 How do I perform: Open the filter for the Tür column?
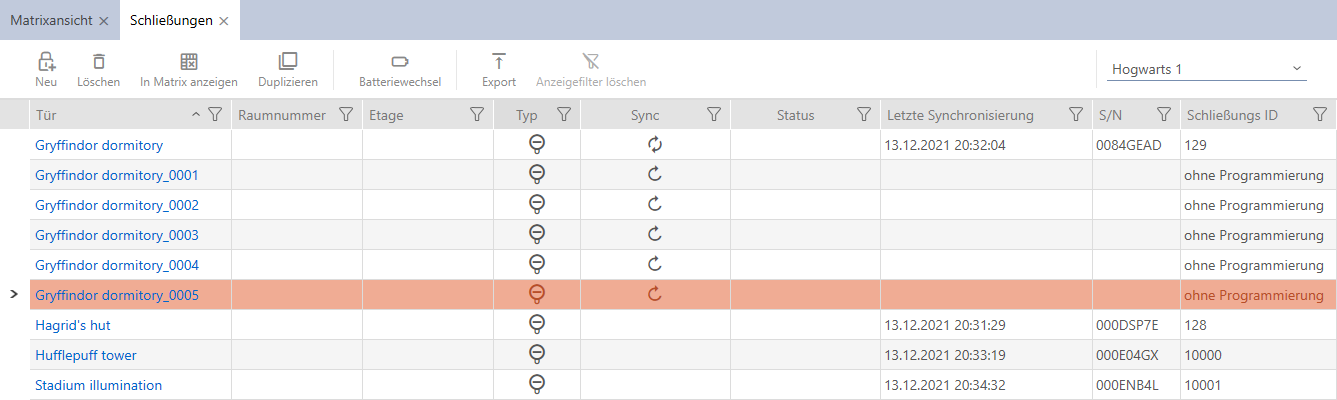pyautogui.click(x=215, y=115)
